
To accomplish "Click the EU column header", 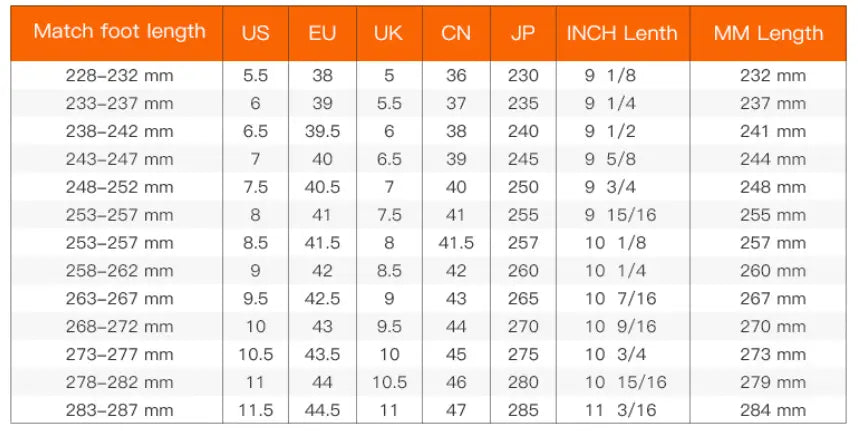I will [322, 33].
